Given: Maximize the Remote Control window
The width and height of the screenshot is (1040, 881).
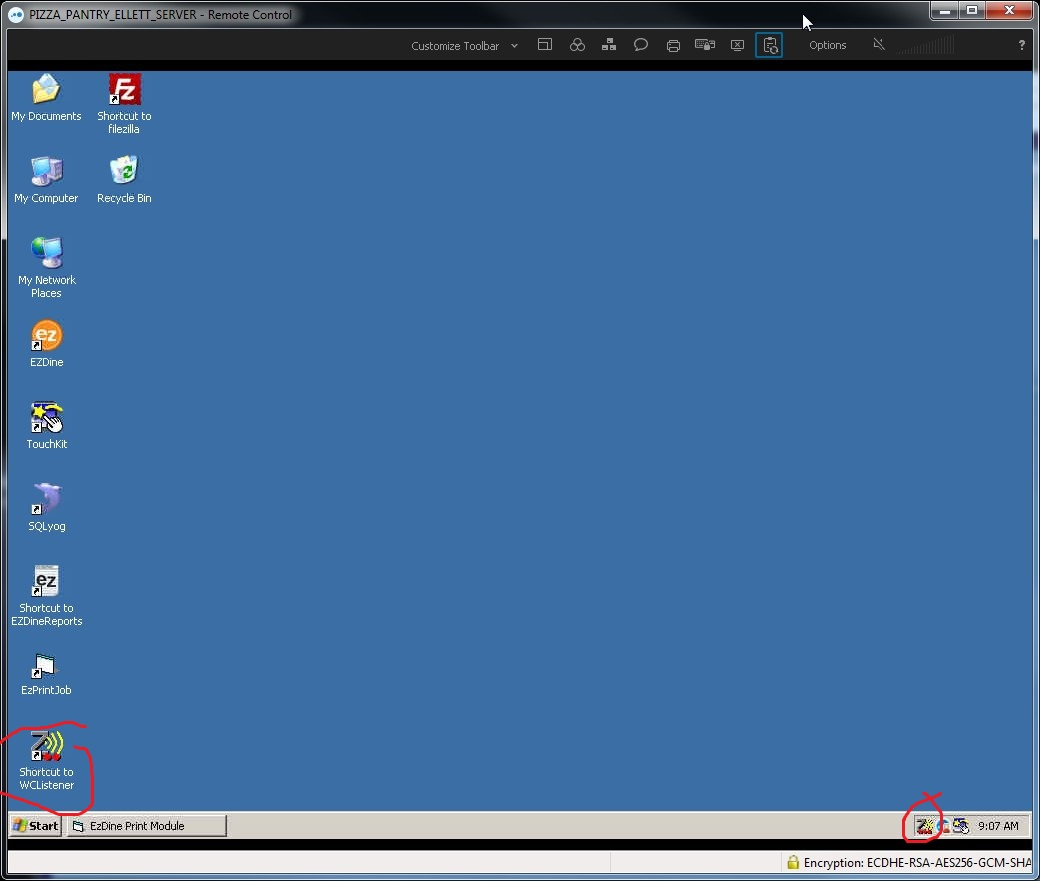Looking at the screenshot, I should tap(972, 11).
